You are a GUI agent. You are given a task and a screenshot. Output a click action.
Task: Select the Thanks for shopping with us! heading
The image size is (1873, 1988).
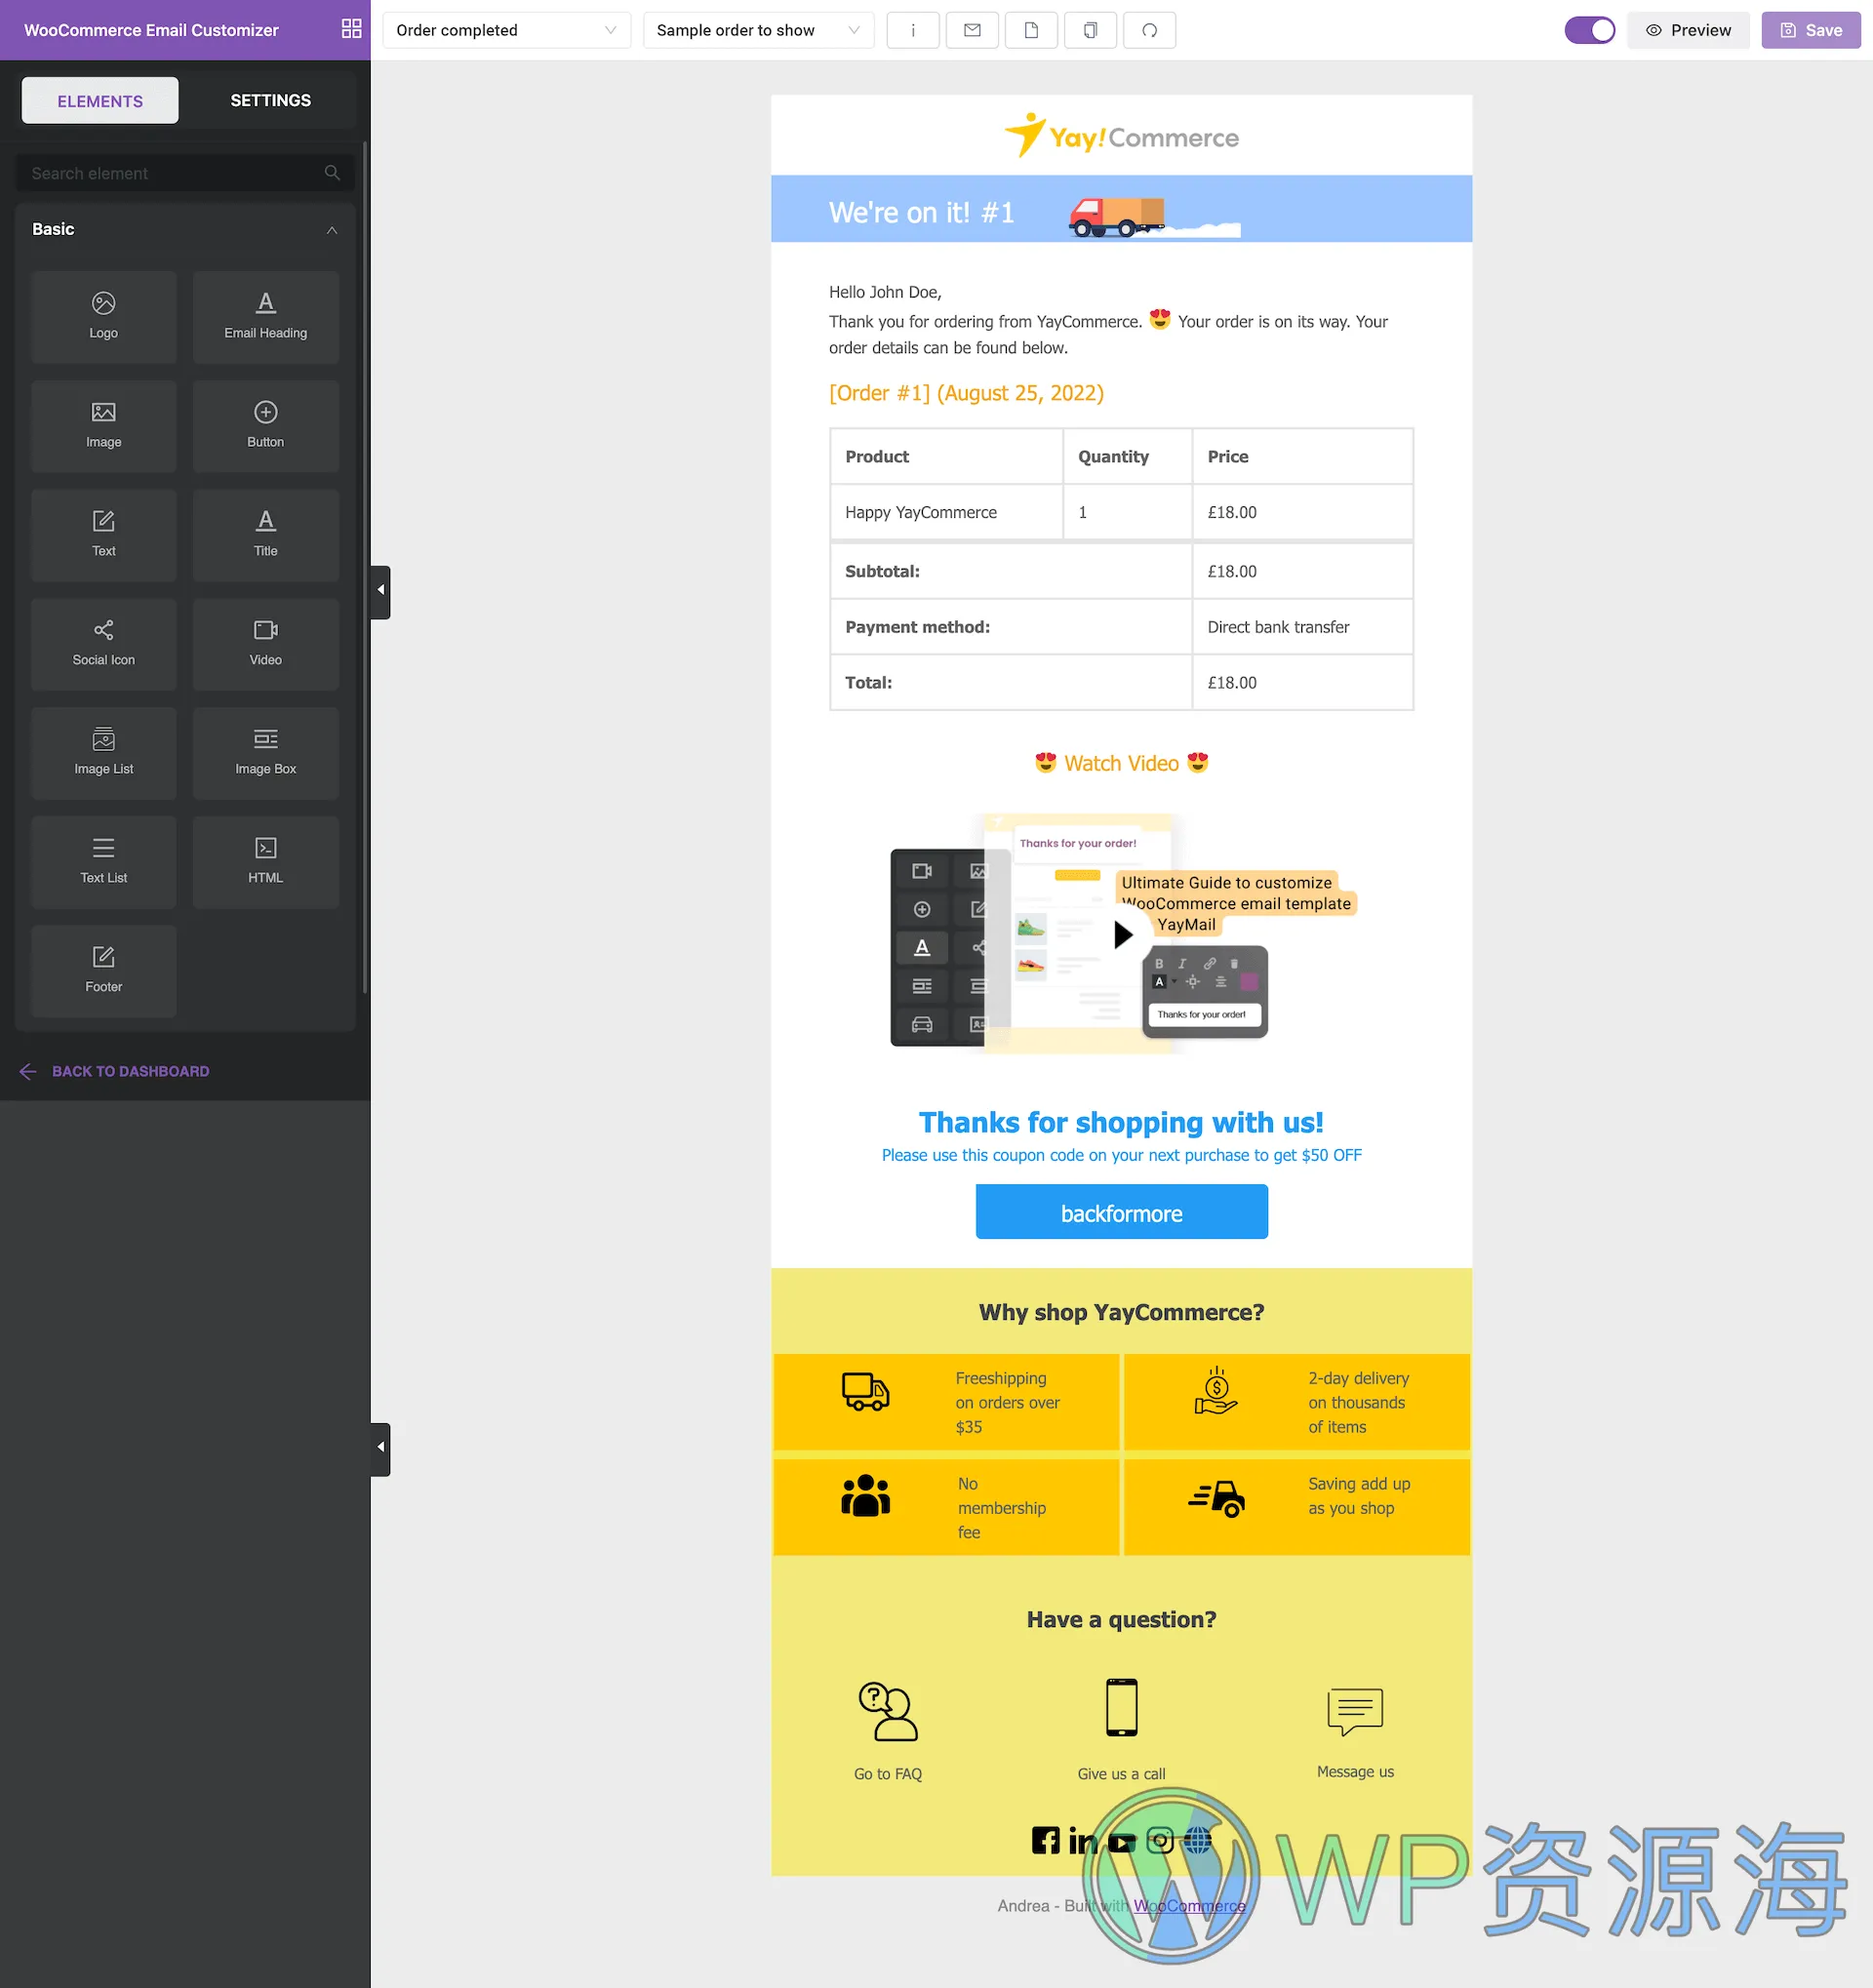click(x=1121, y=1122)
